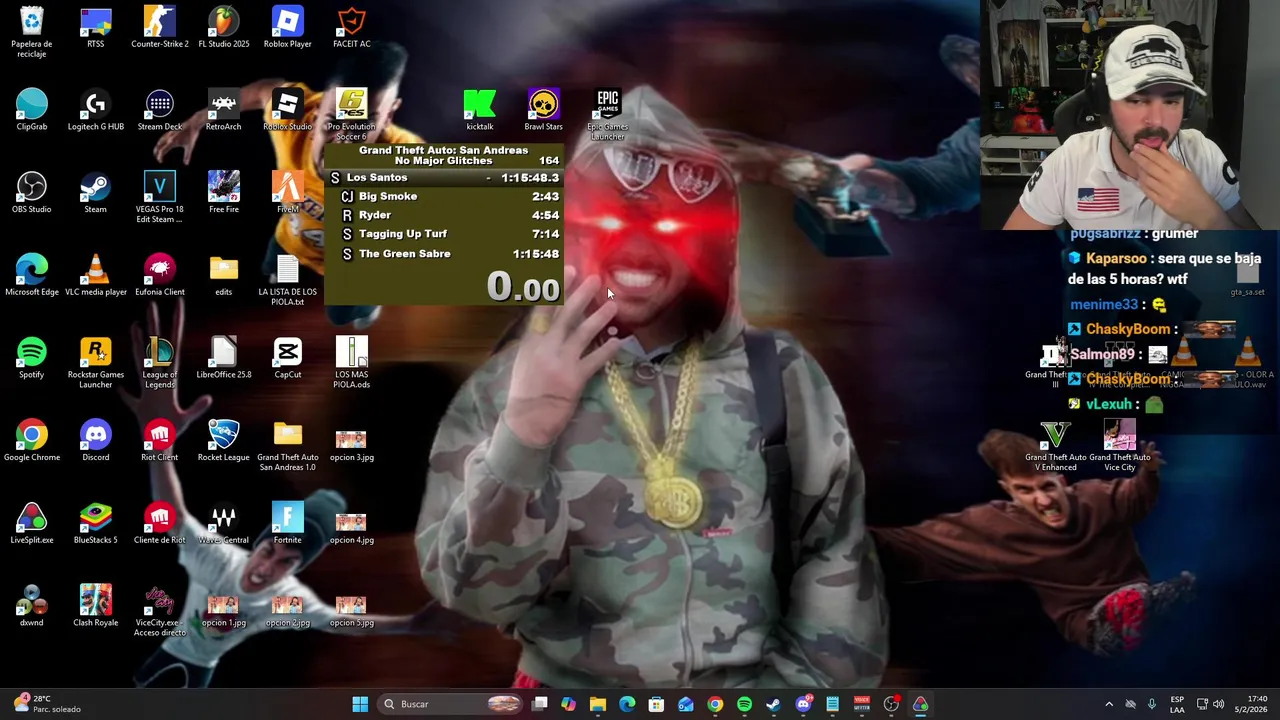Open the Stream Deck shortcut

tap(160, 110)
